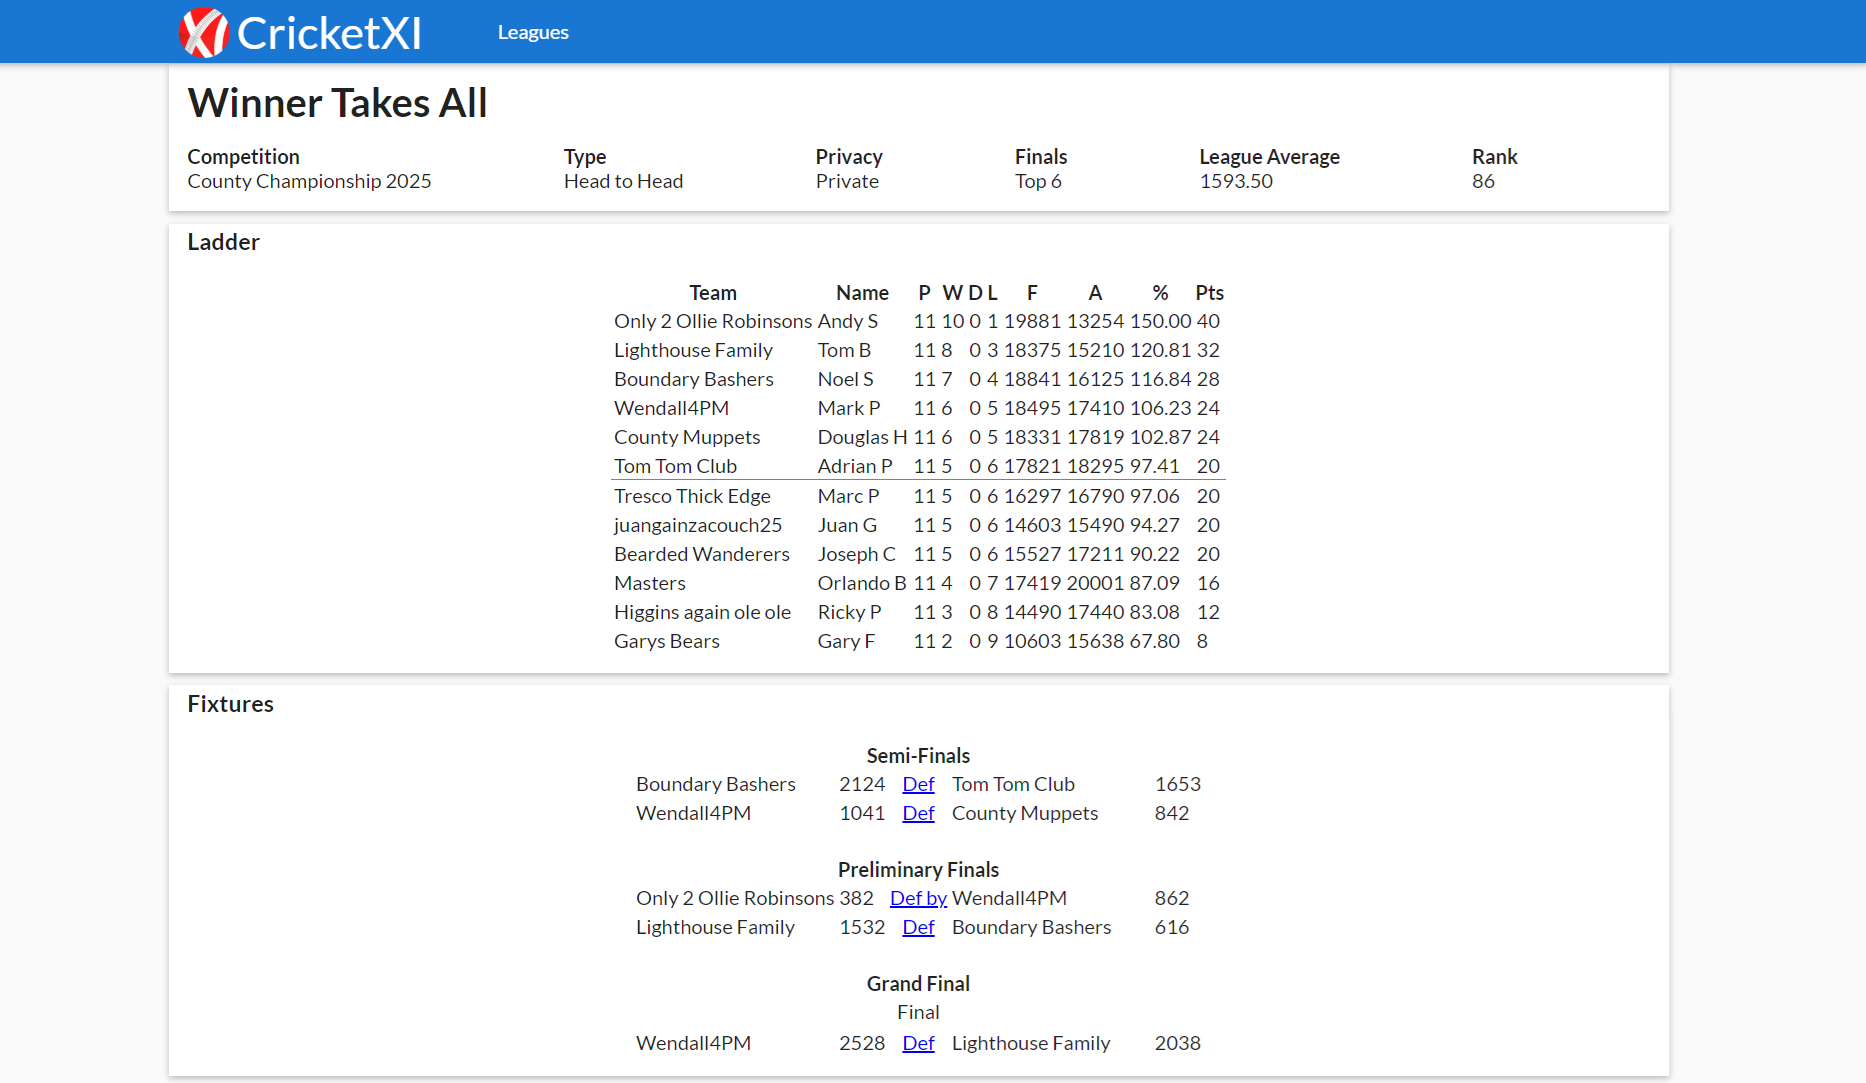Click the League Average value 1593.50
Screen dimensions: 1866x1083
(x=1236, y=182)
